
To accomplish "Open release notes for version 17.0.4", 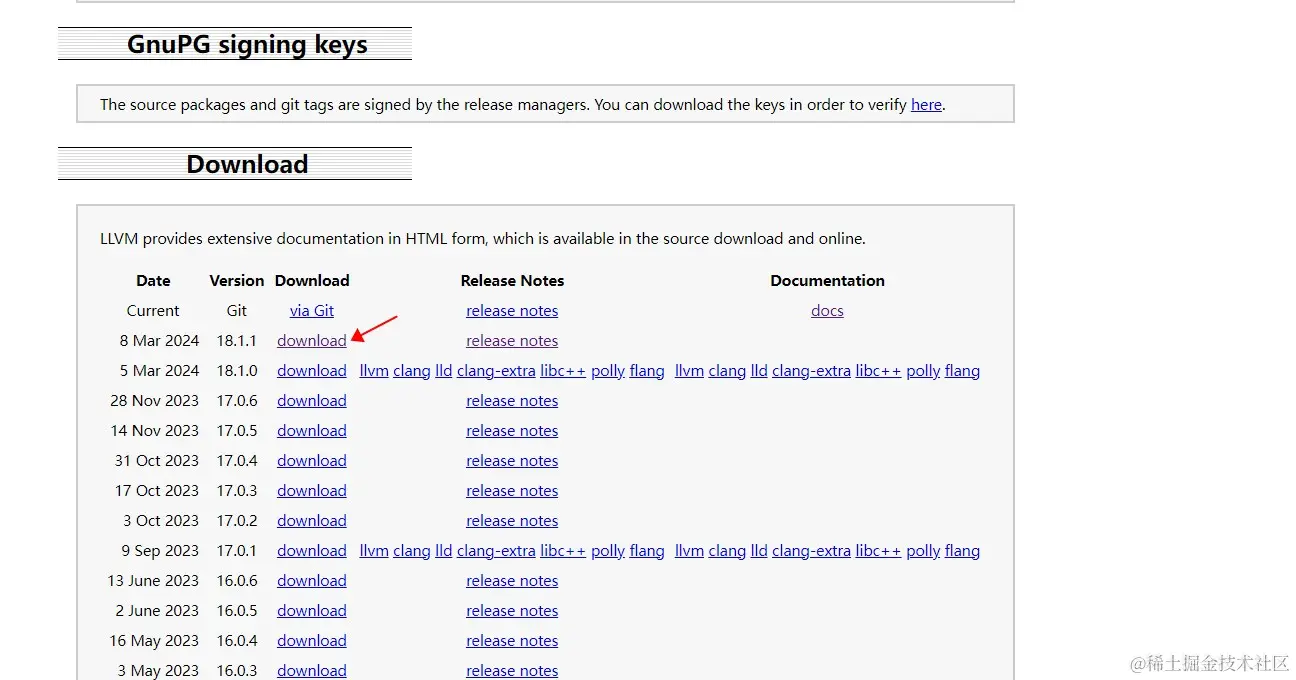I will coord(512,461).
